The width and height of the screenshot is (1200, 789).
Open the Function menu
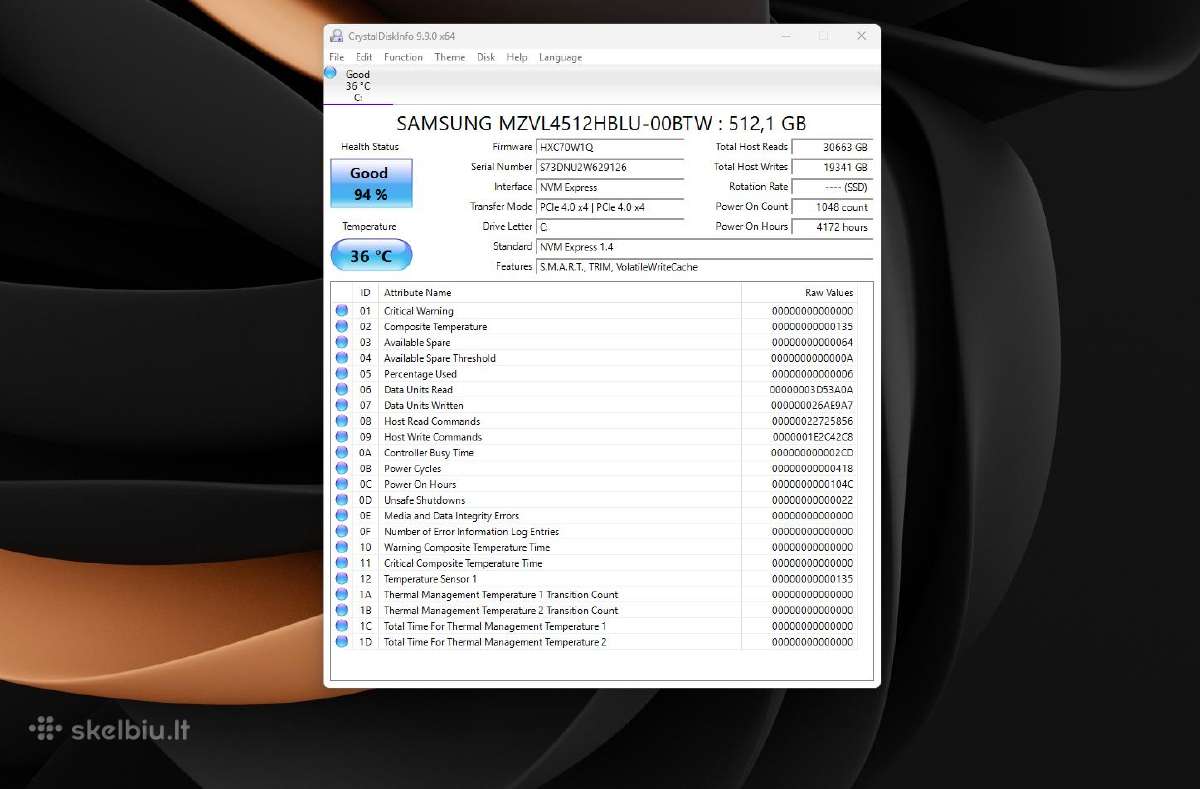[x=403, y=57]
